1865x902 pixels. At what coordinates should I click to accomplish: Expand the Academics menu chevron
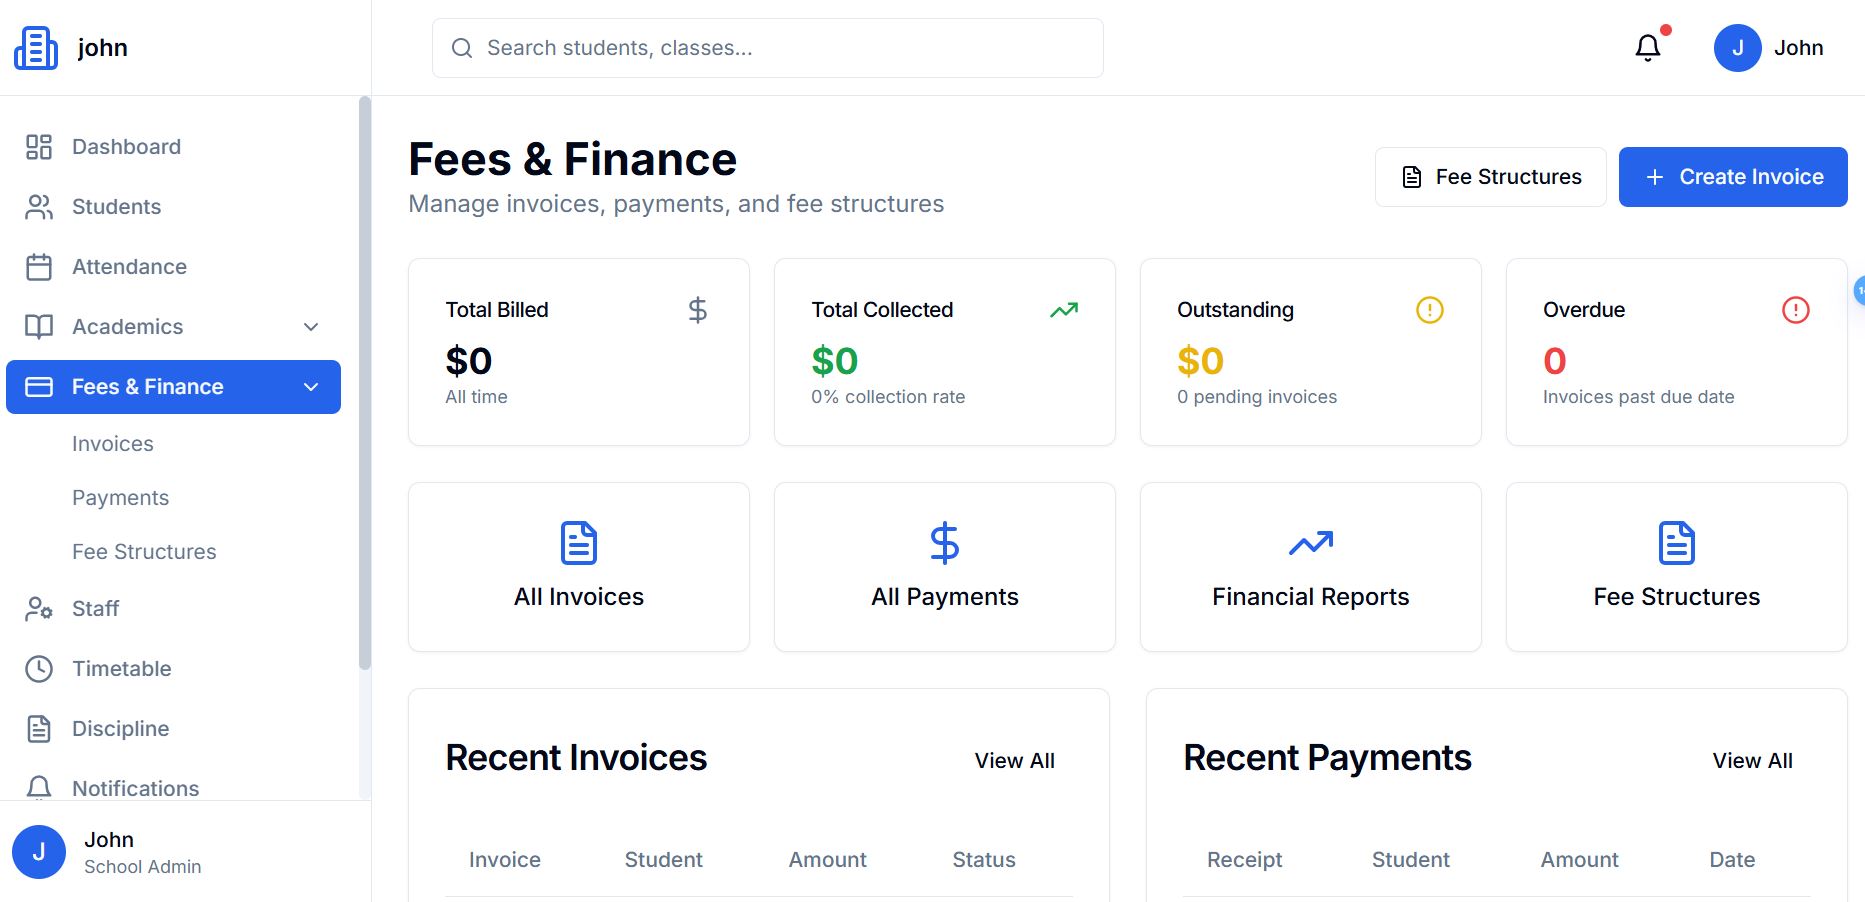coord(311,327)
